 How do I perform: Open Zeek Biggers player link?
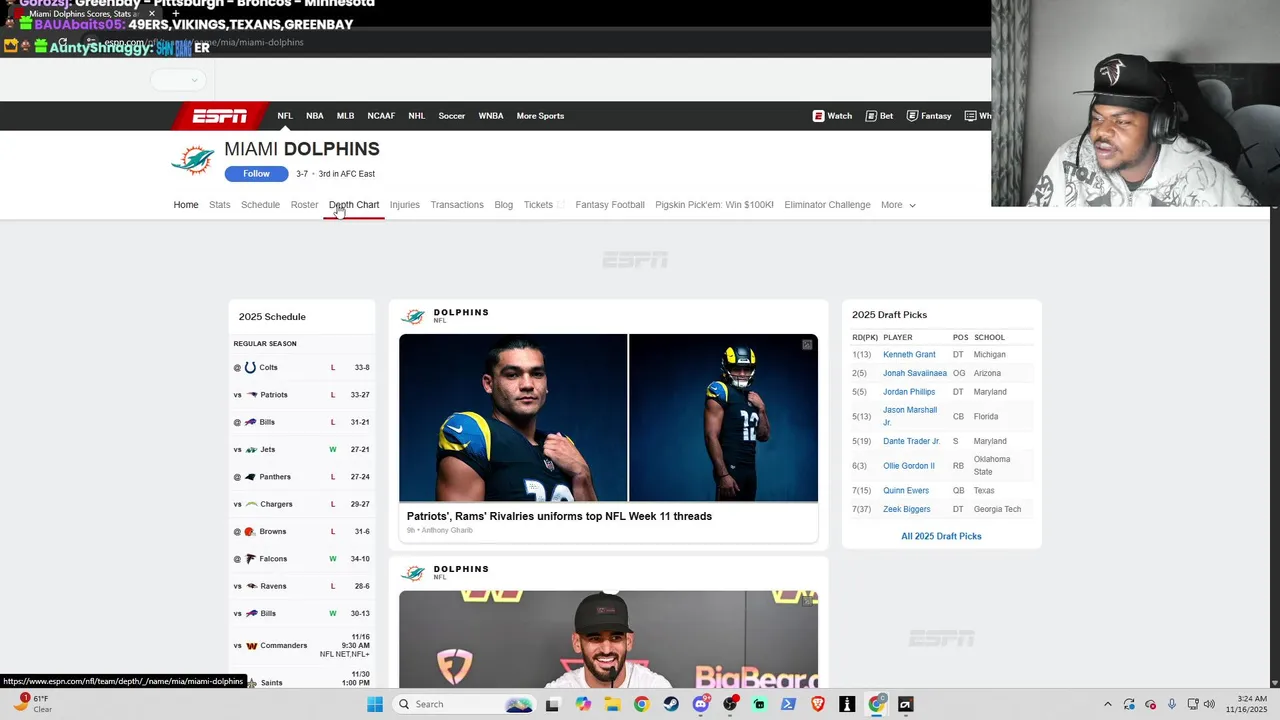(x=907, y=510)
